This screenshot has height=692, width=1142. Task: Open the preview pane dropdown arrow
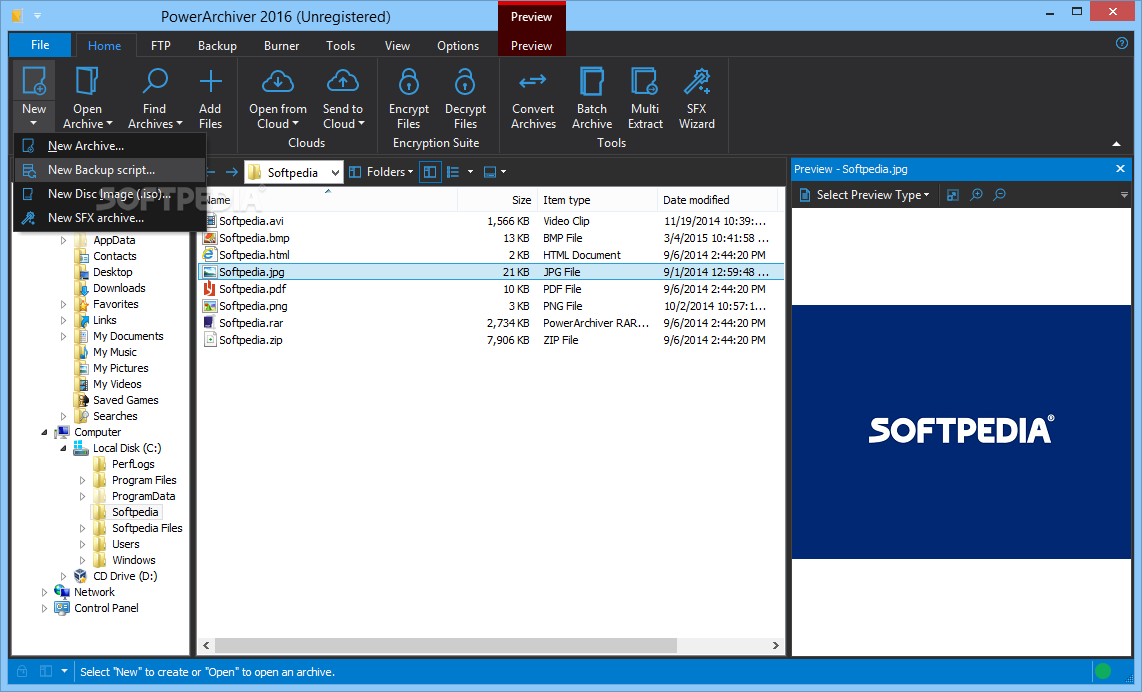tap(503, 172)
